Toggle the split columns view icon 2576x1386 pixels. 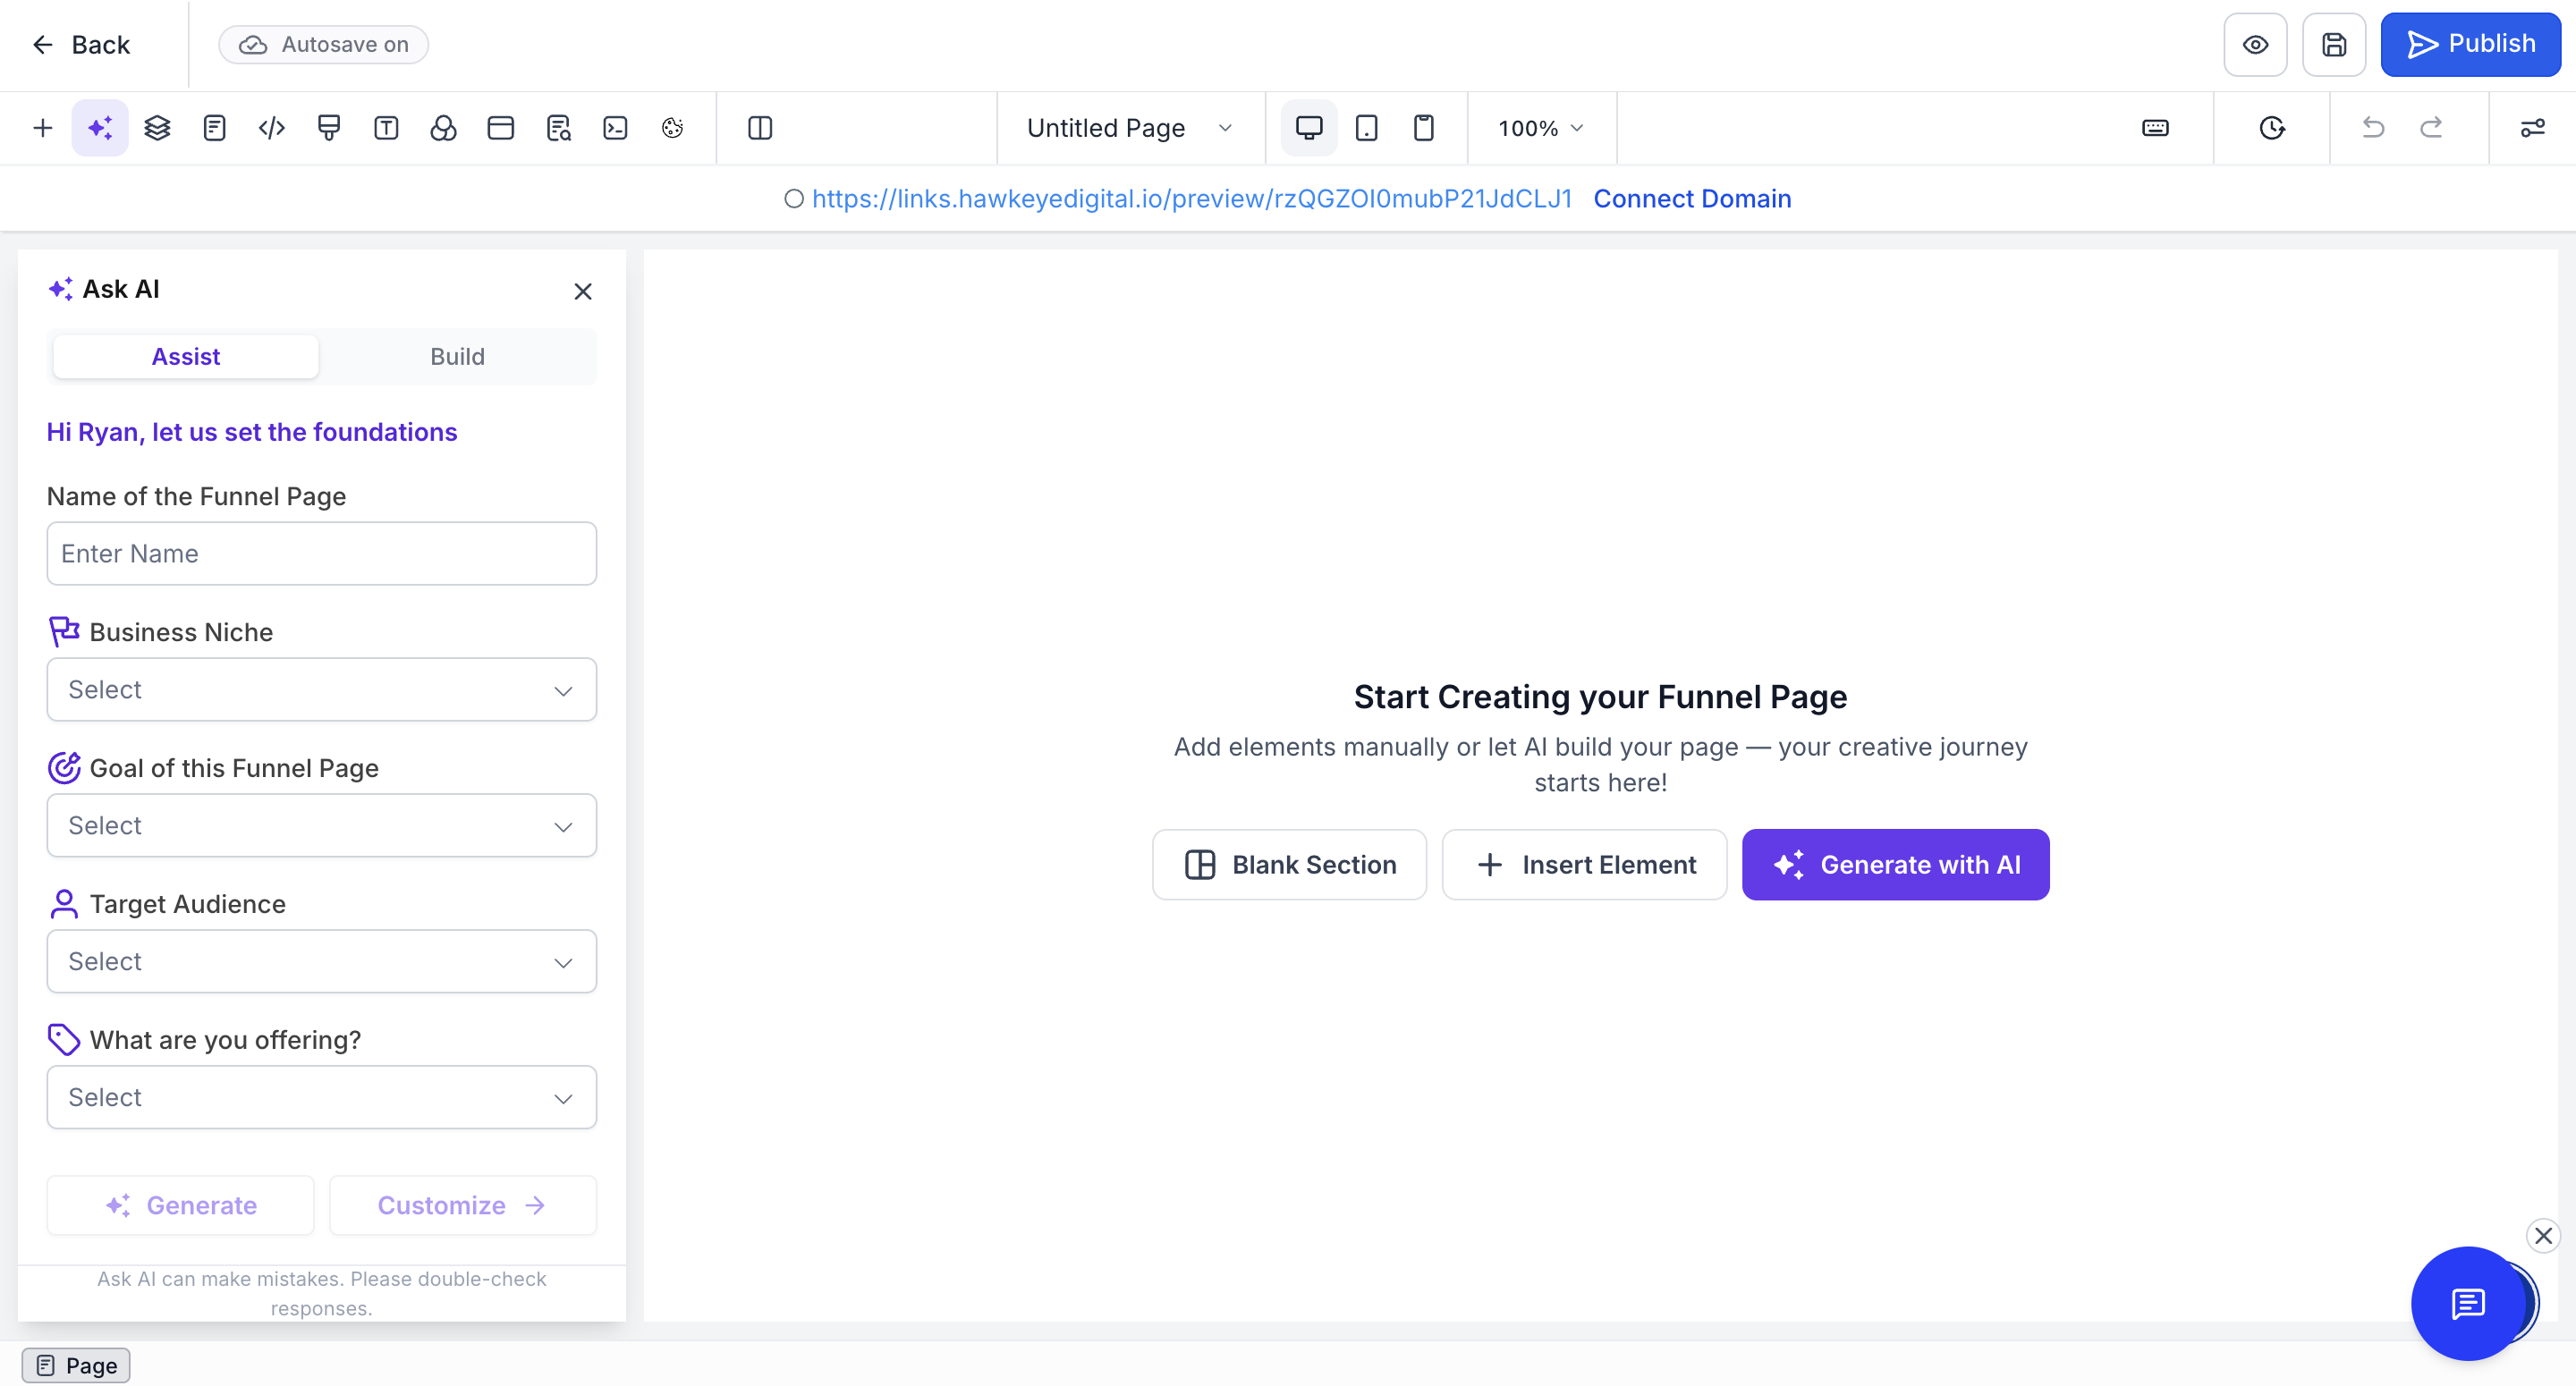(x=760, y=128)
